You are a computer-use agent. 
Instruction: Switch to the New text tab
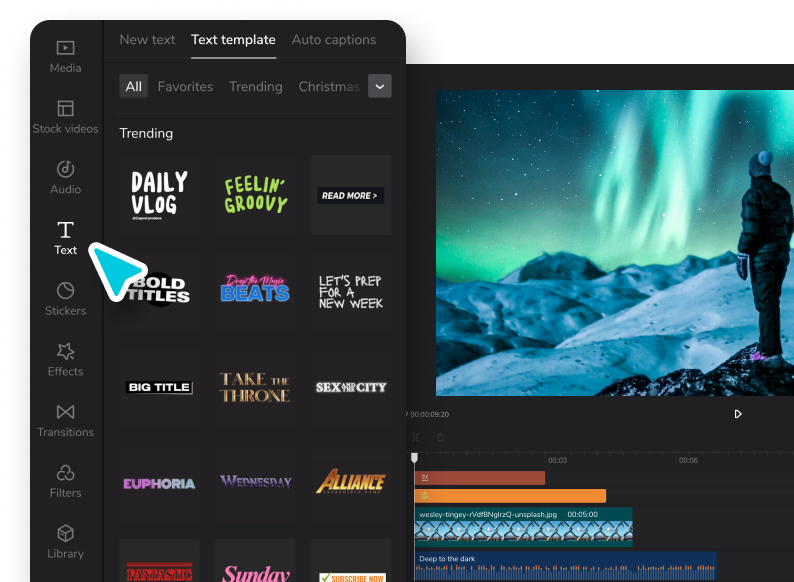point(147,40)
